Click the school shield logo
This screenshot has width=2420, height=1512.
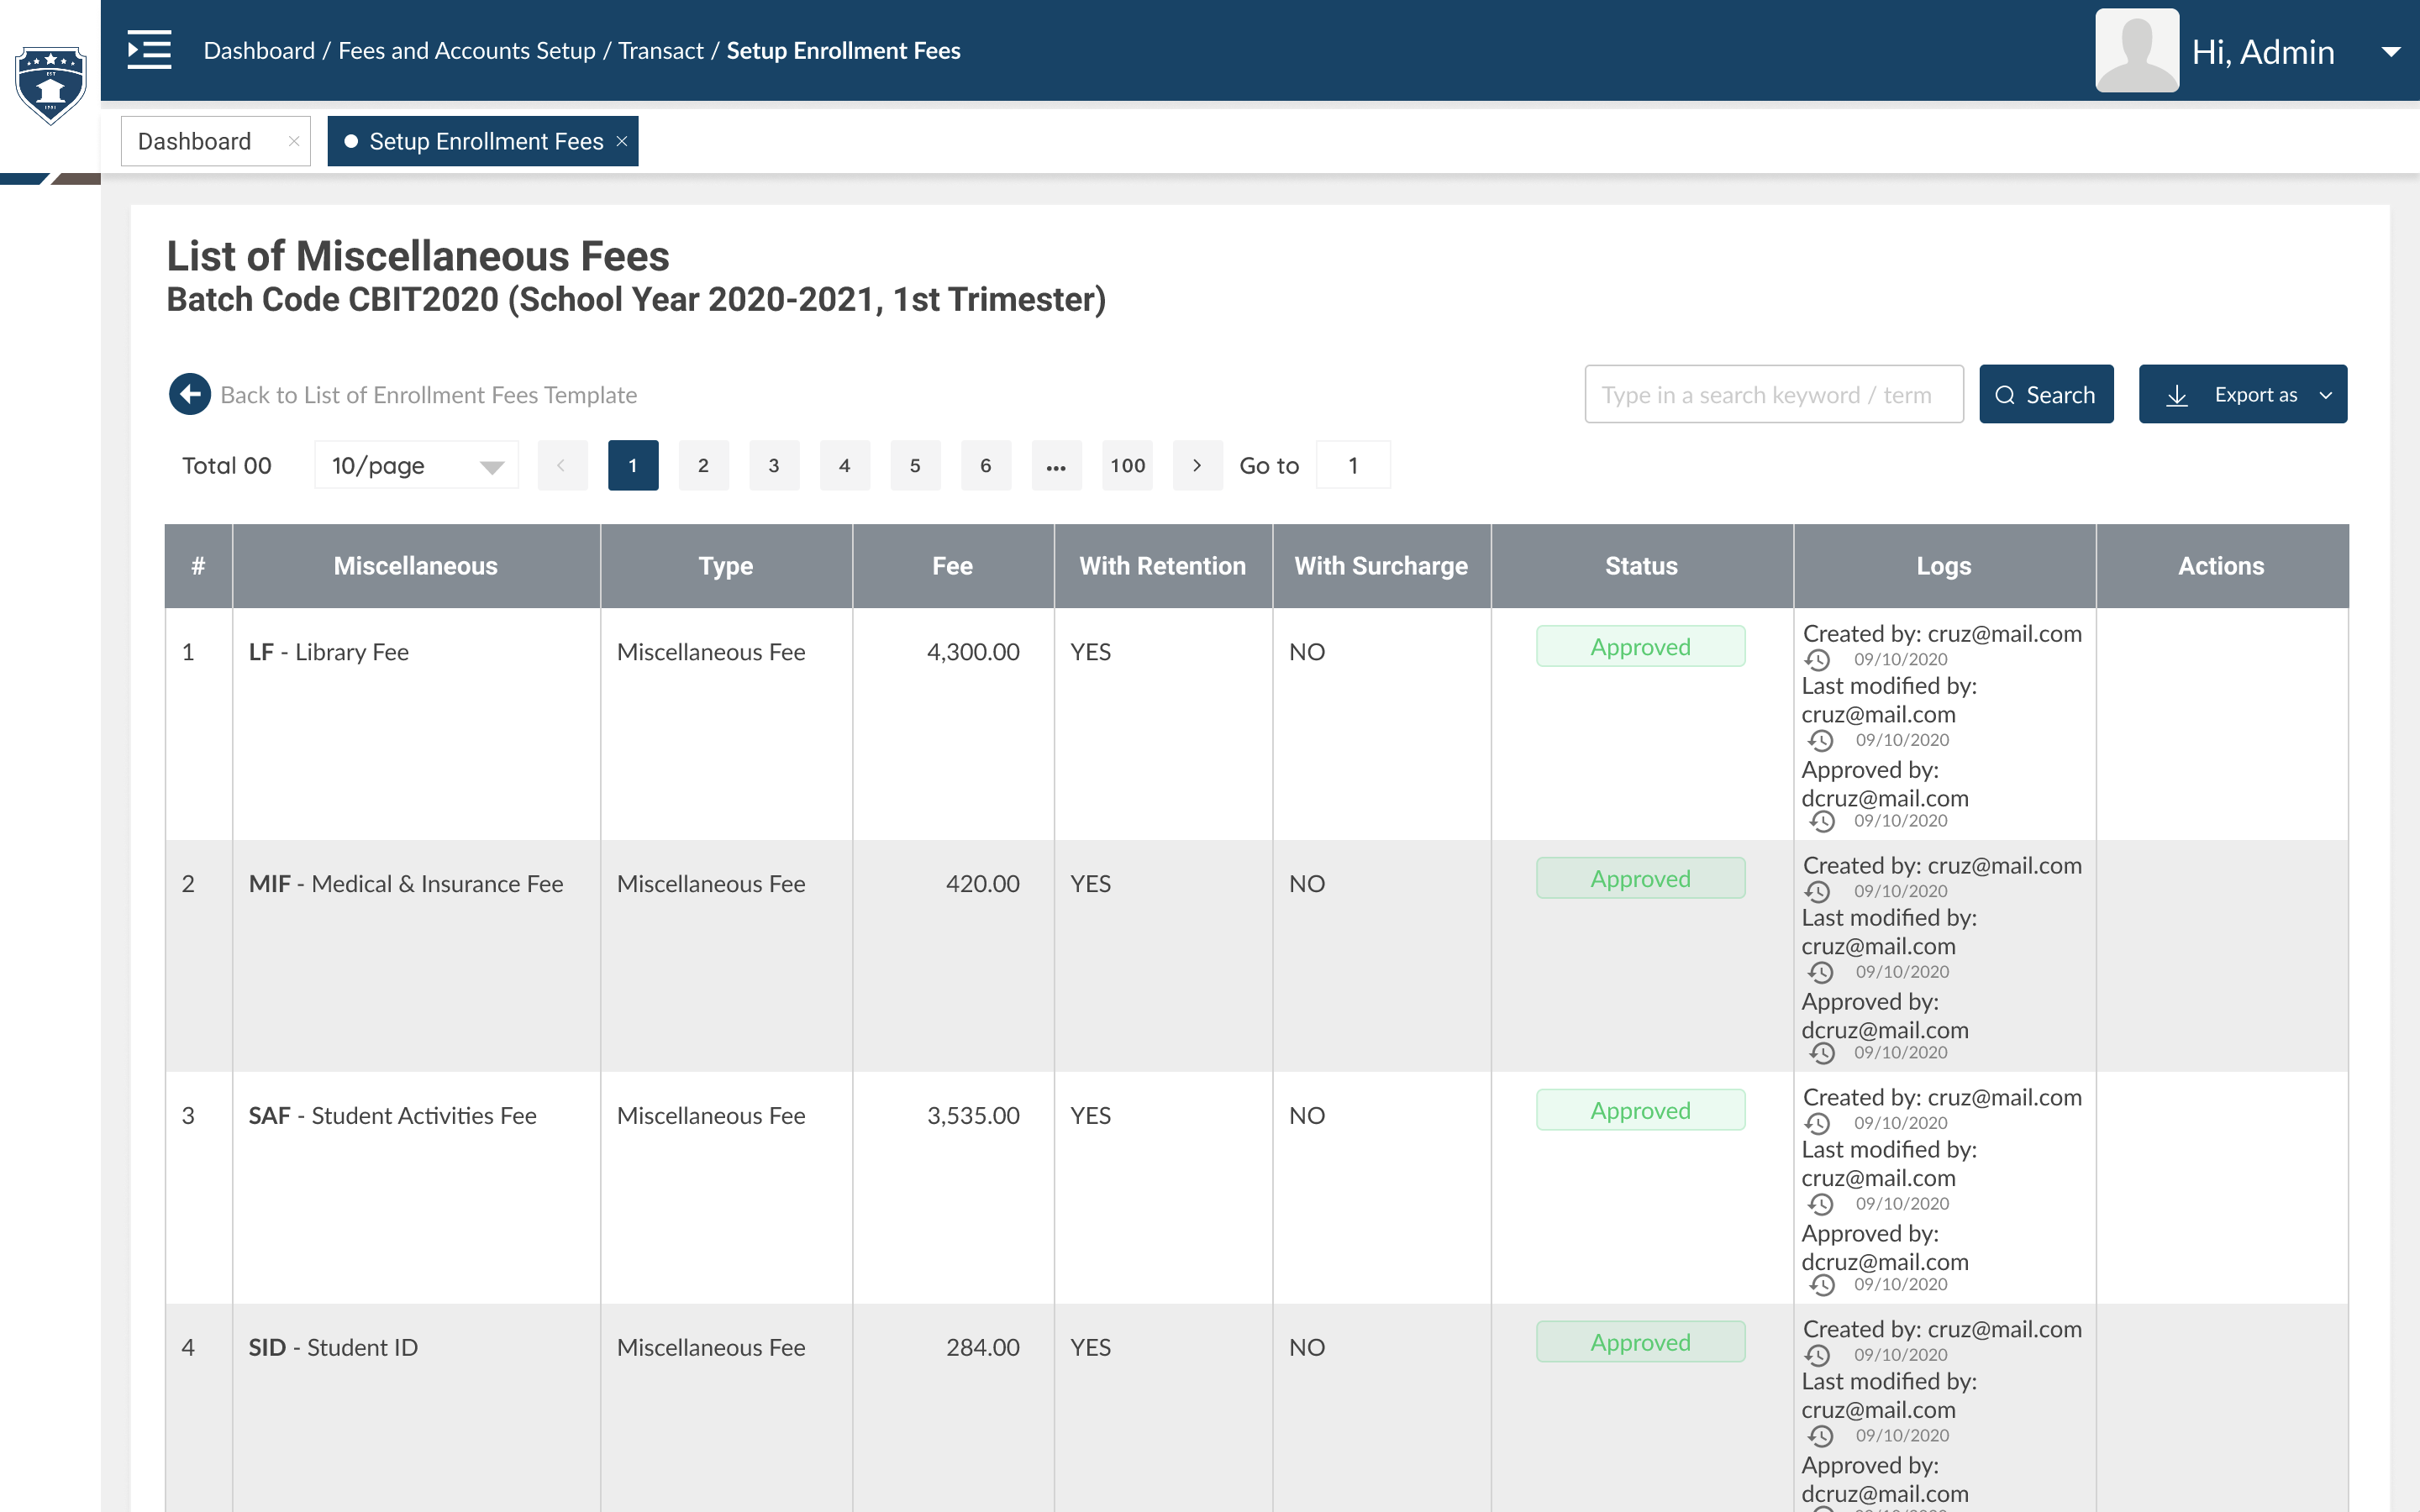click(50, 85)
